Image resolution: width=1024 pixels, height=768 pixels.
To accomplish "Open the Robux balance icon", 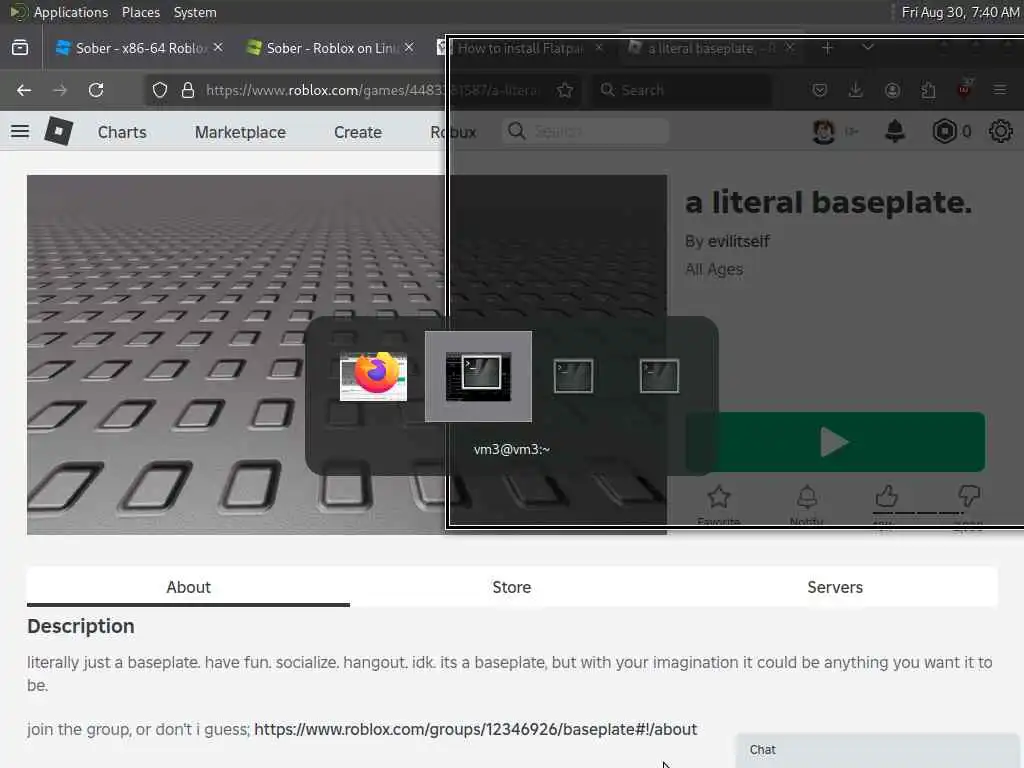I will 944,132.
